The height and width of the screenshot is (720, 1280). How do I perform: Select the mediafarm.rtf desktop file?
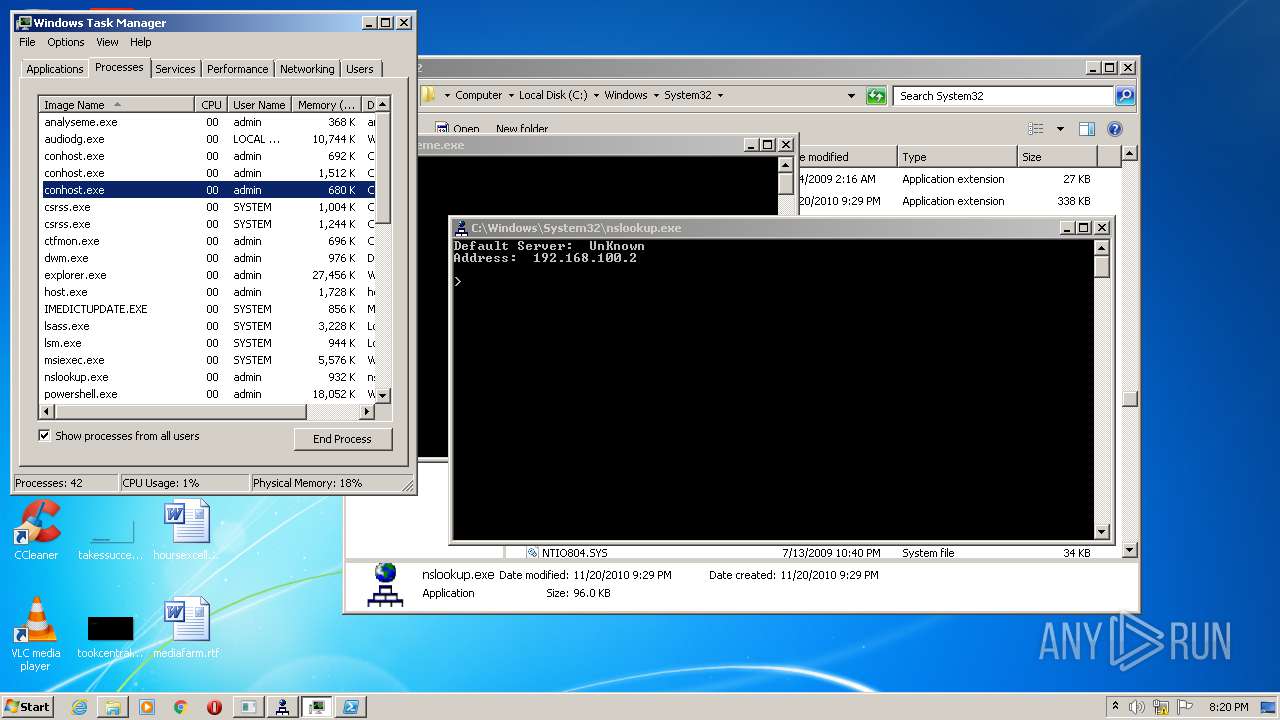186,628
